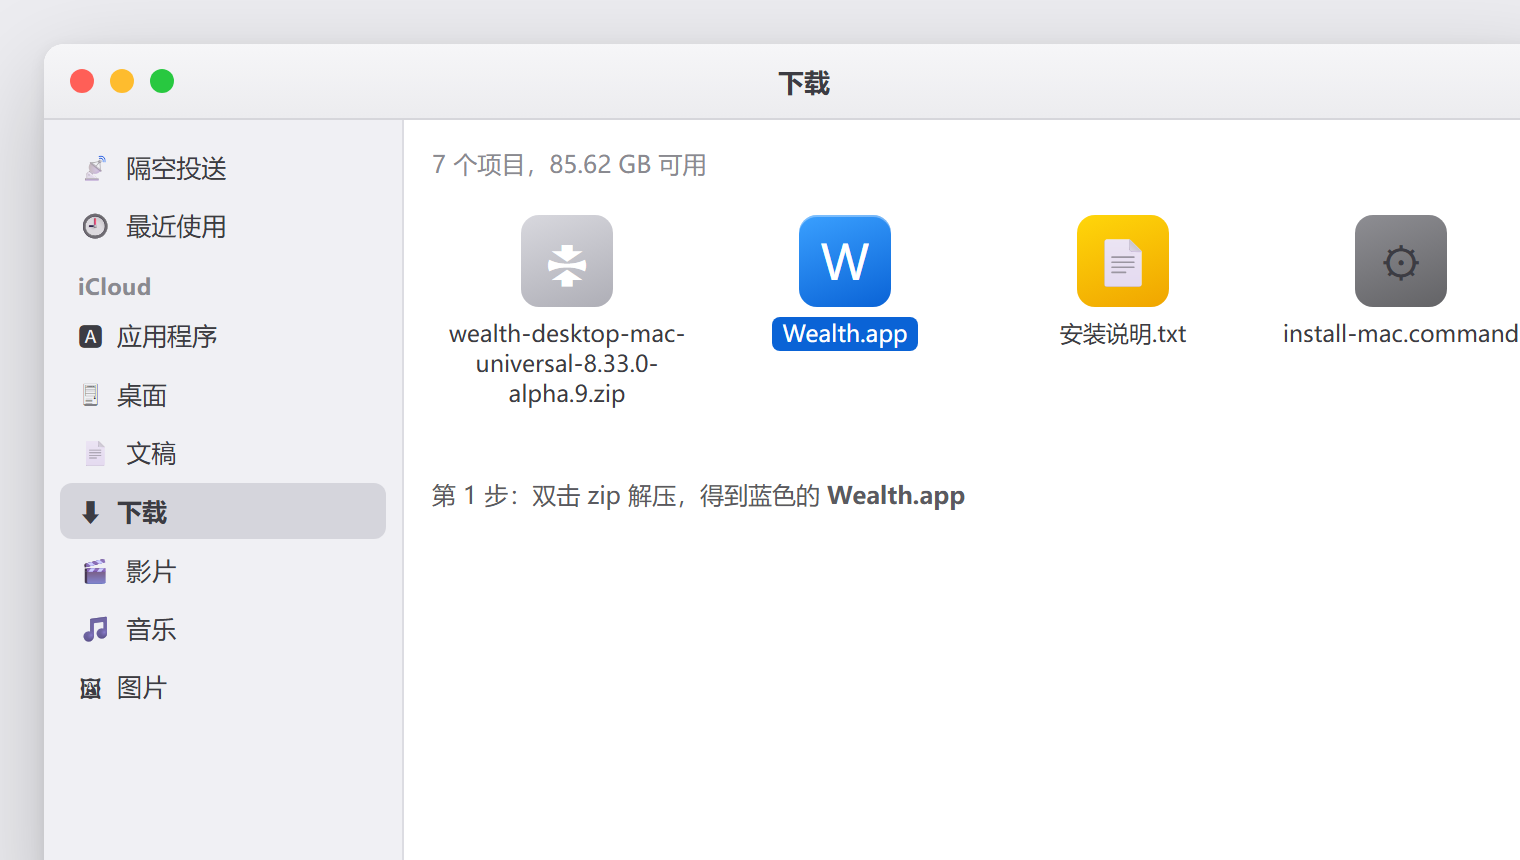Click the 最近使用 sidebar label
The image size is (1520, 860).
(x=176, y=227)
